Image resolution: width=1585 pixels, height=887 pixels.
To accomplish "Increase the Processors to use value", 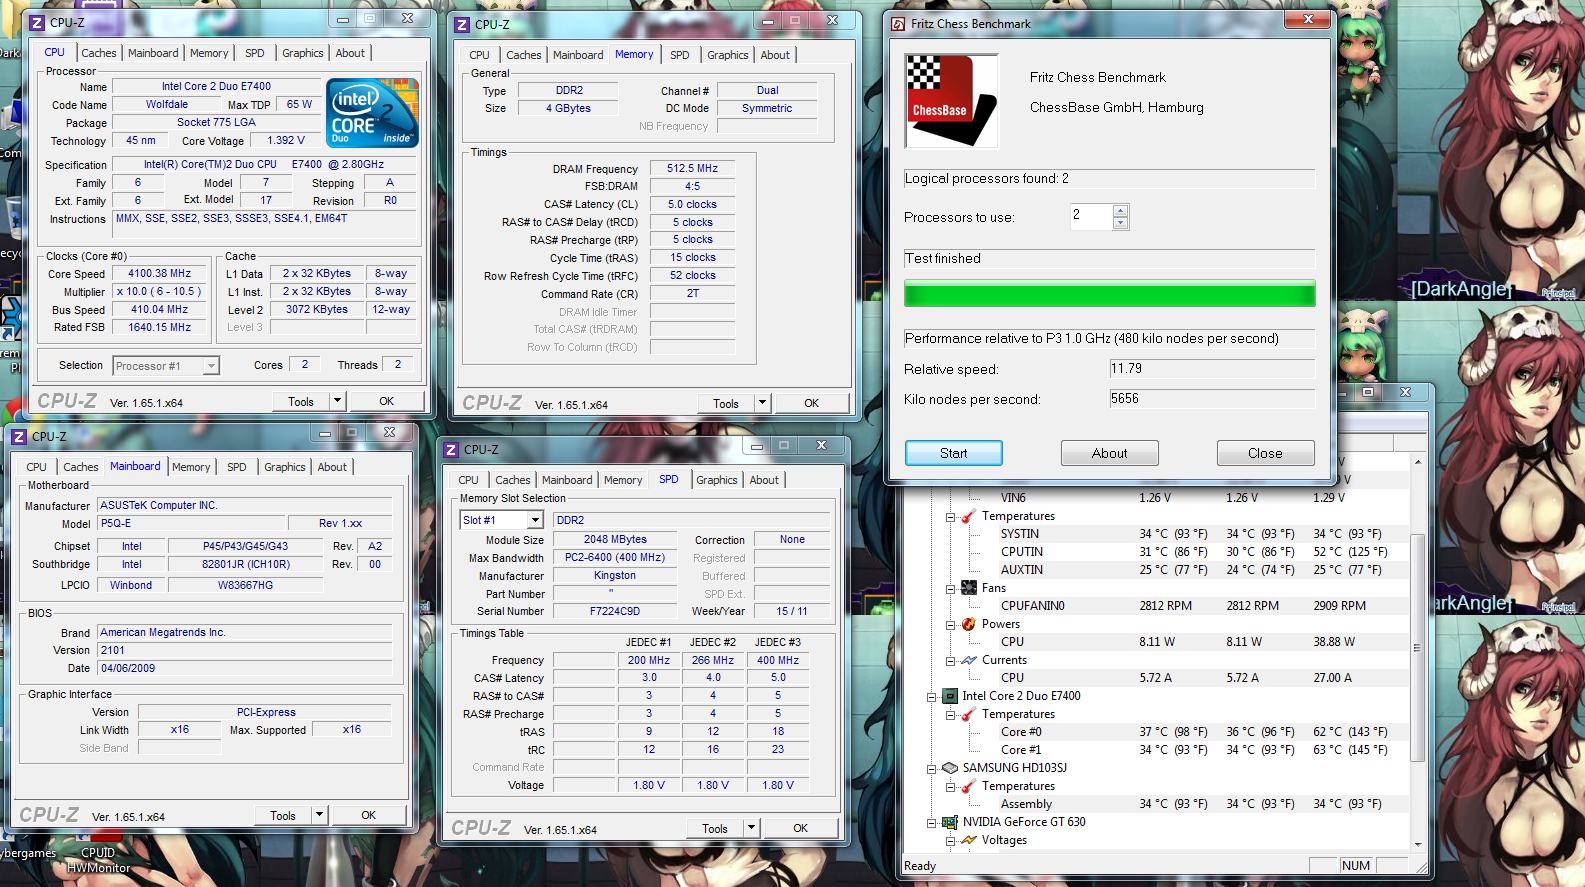I will pos(1121,211).
